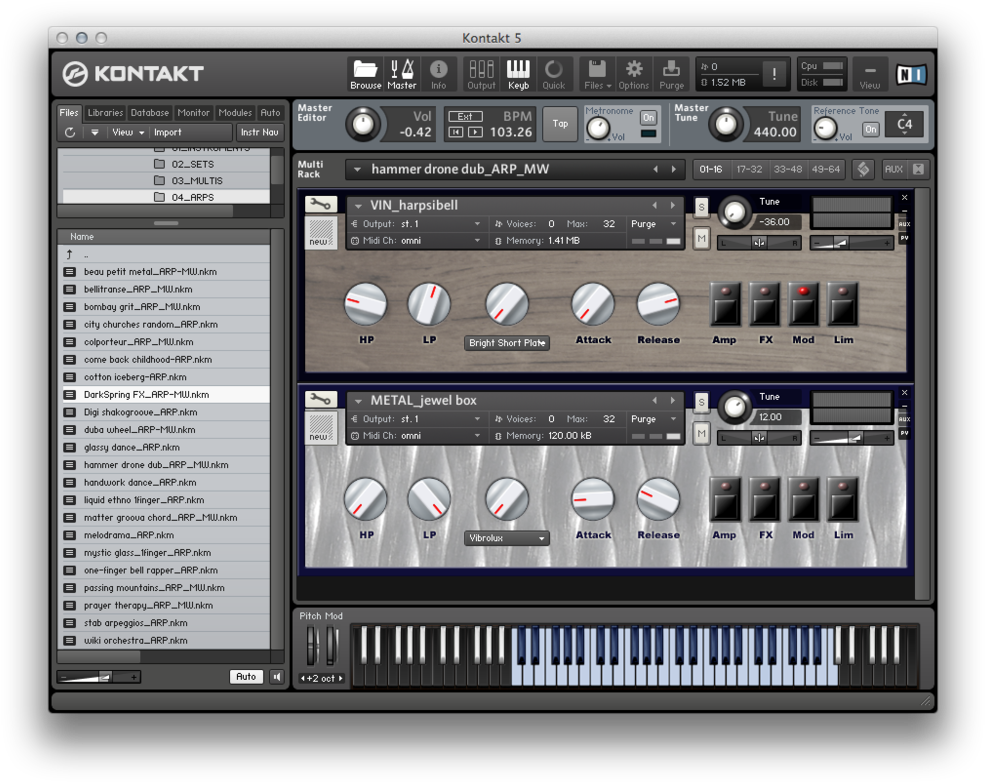Adjust the Master Vol knob
The height and width of the screenshot is (782, 985).
click(x=362, y=124)
